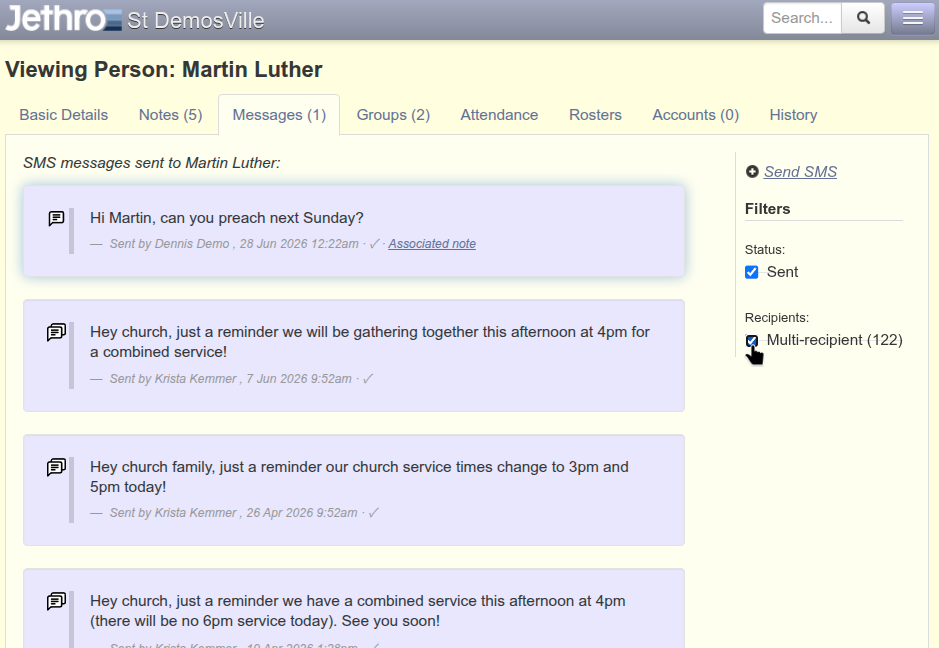Click the 'Multi-recipient (122)' label

coord(835,340)
